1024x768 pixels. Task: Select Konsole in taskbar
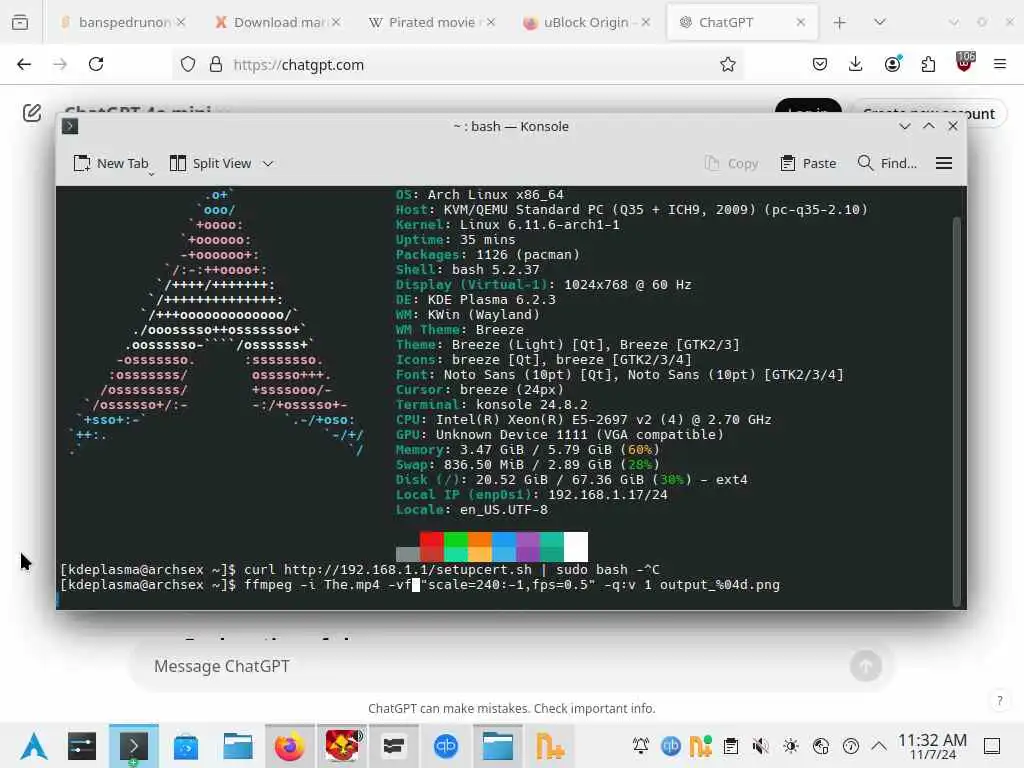(134, 746)
